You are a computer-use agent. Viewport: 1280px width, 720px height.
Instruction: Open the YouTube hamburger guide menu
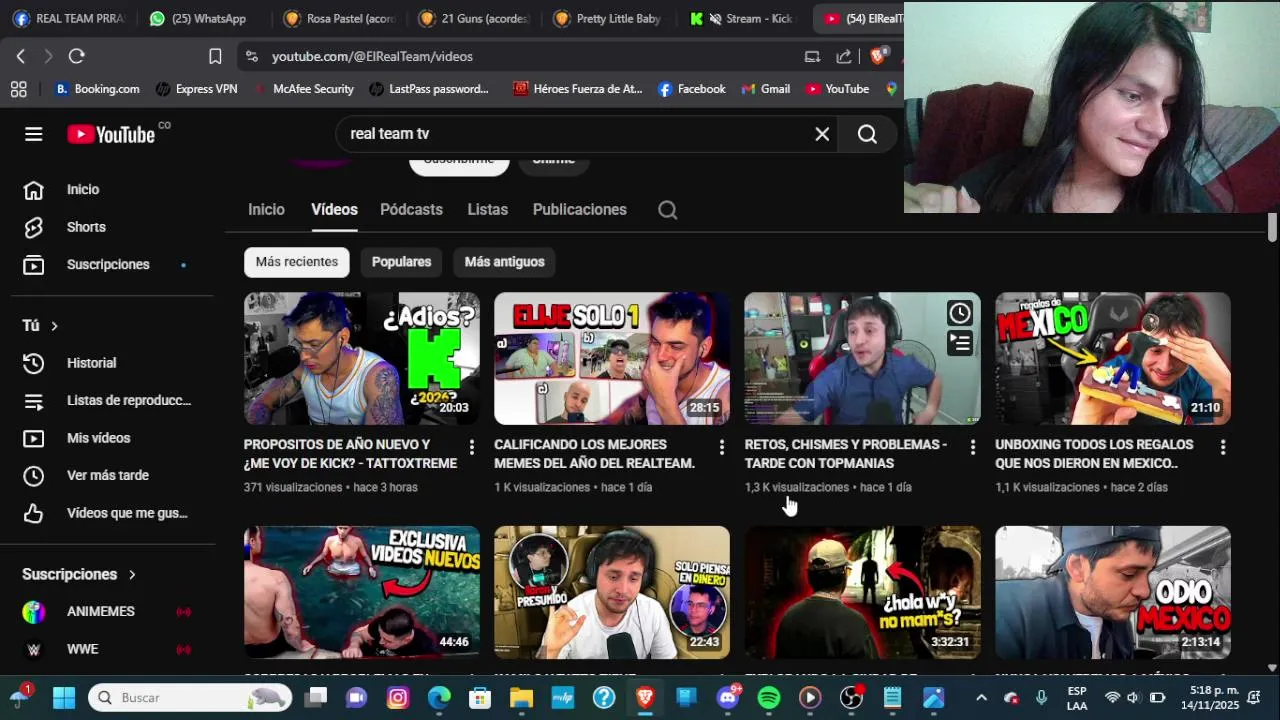point(34,134)
